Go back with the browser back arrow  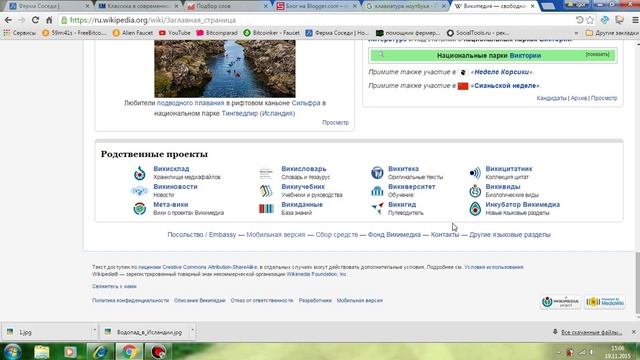point(8,20)
